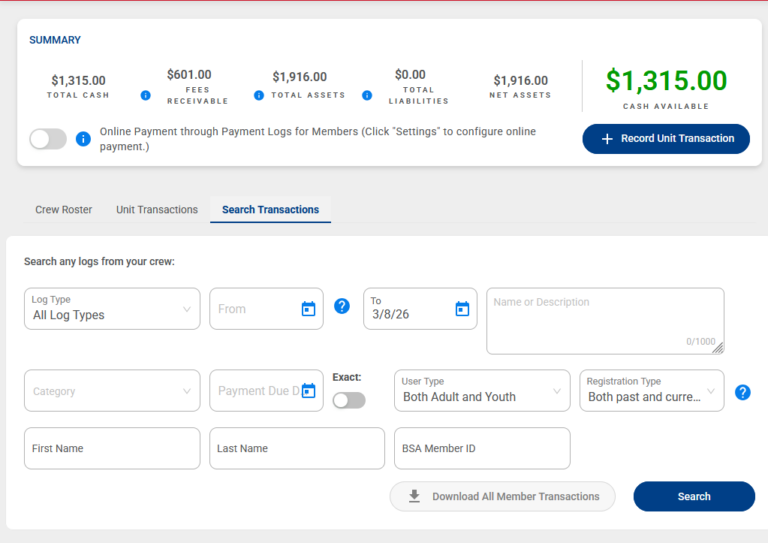Open the Log Type dropdown

click(112, 308)
